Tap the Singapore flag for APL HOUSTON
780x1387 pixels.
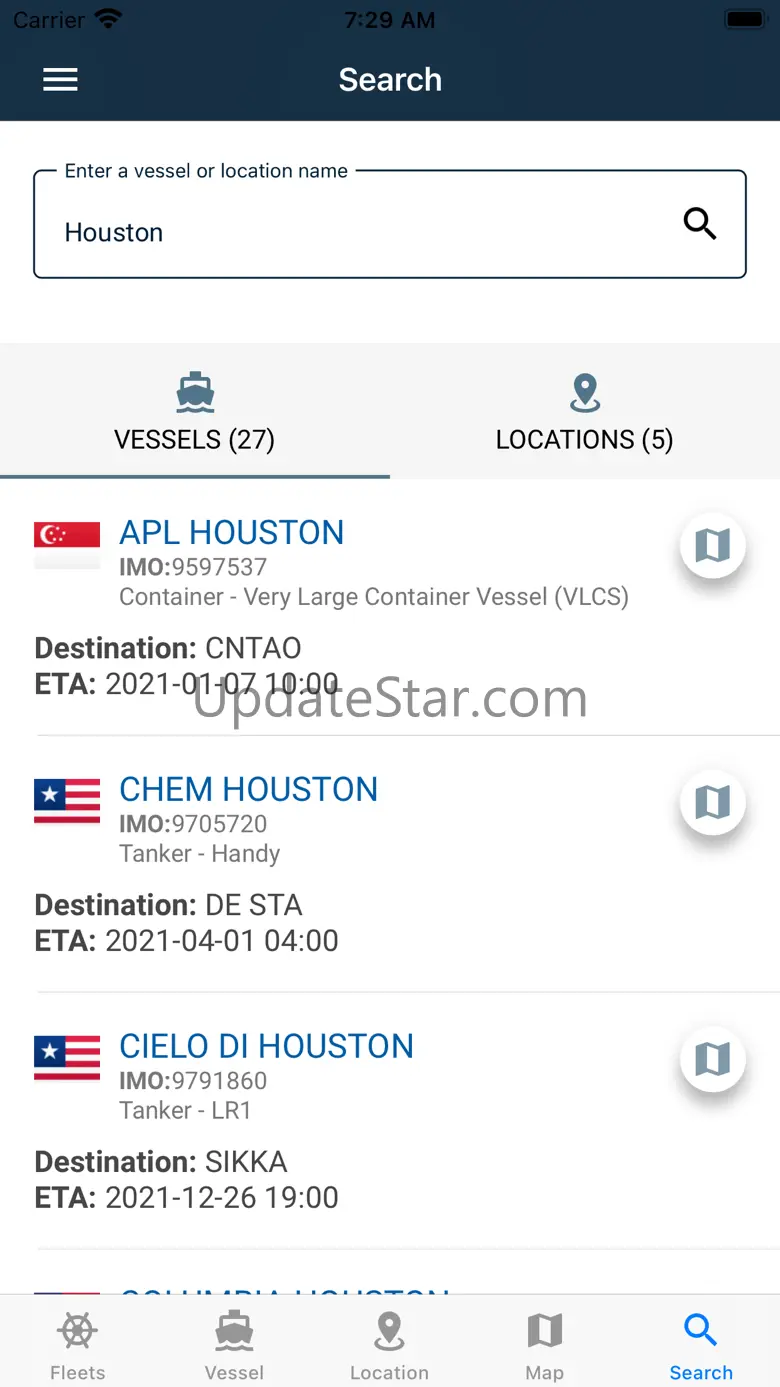pyautogui.click(x=67, y=544)
